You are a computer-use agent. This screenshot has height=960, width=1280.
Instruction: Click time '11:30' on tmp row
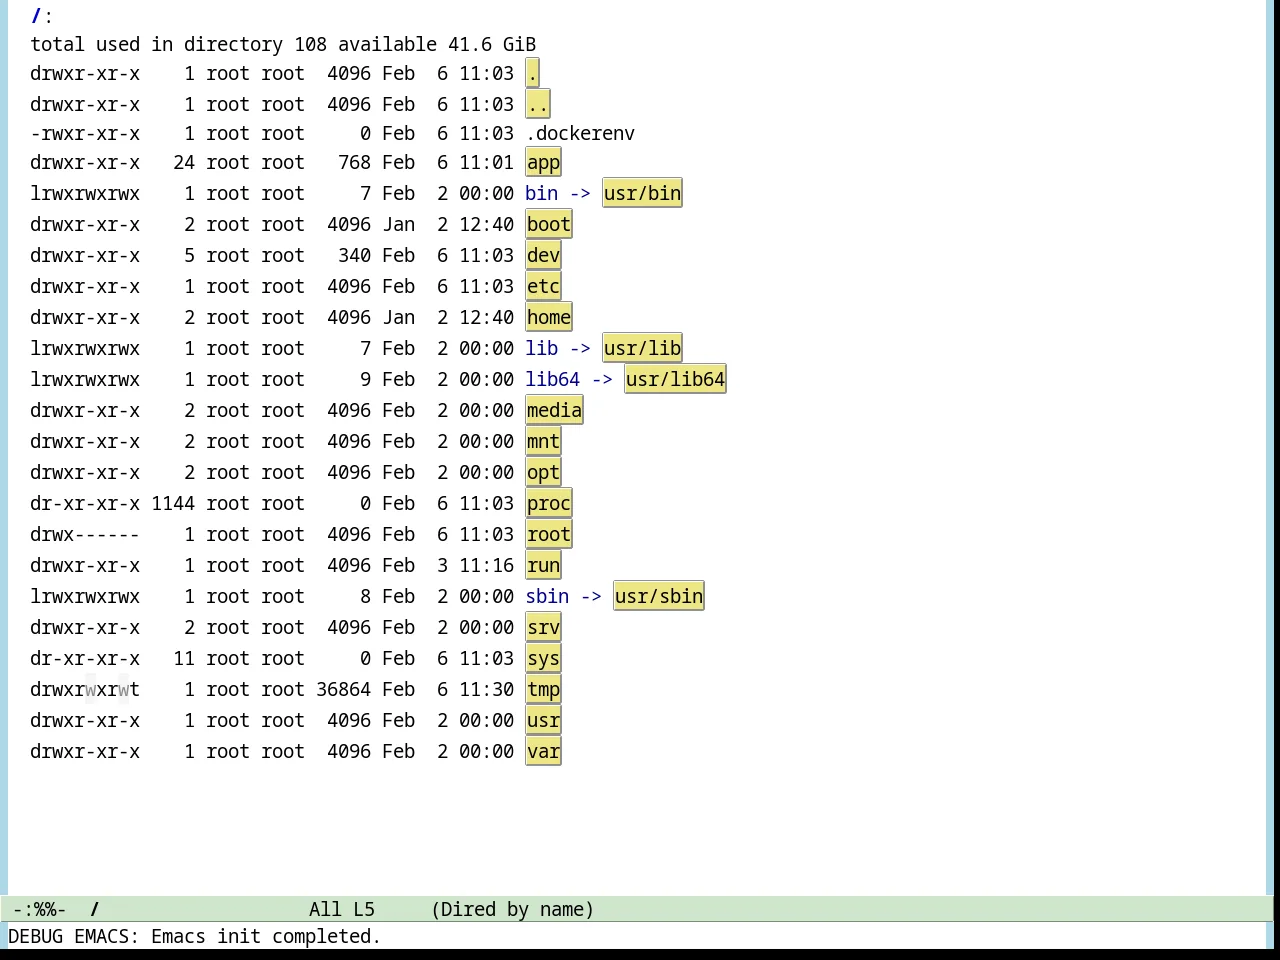point(487,690)
